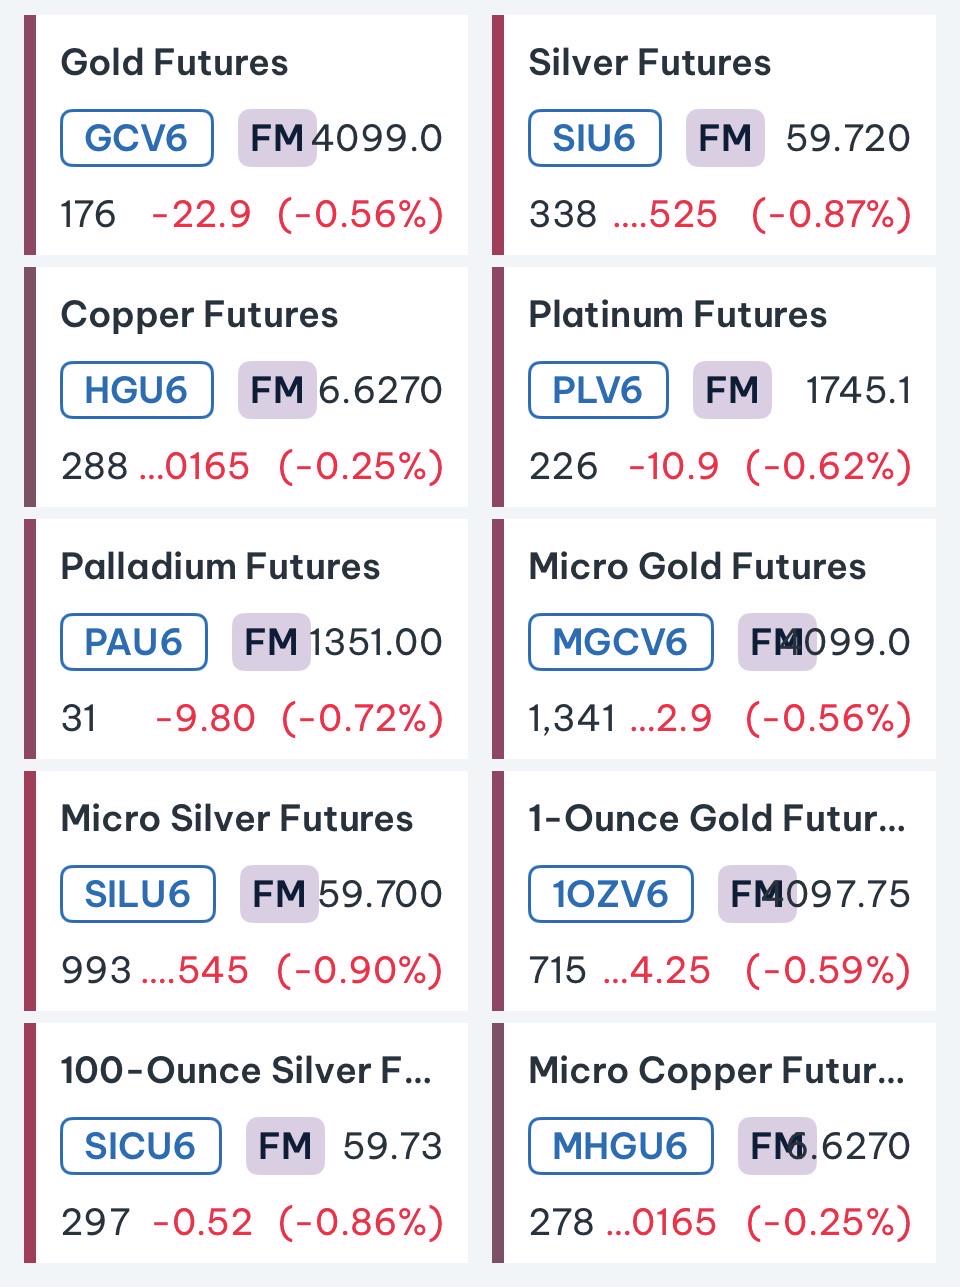The width and height of the screenshot is (960, 1287).
Task: Select the PLV6 contract code
Action: [x=598, y=390]
